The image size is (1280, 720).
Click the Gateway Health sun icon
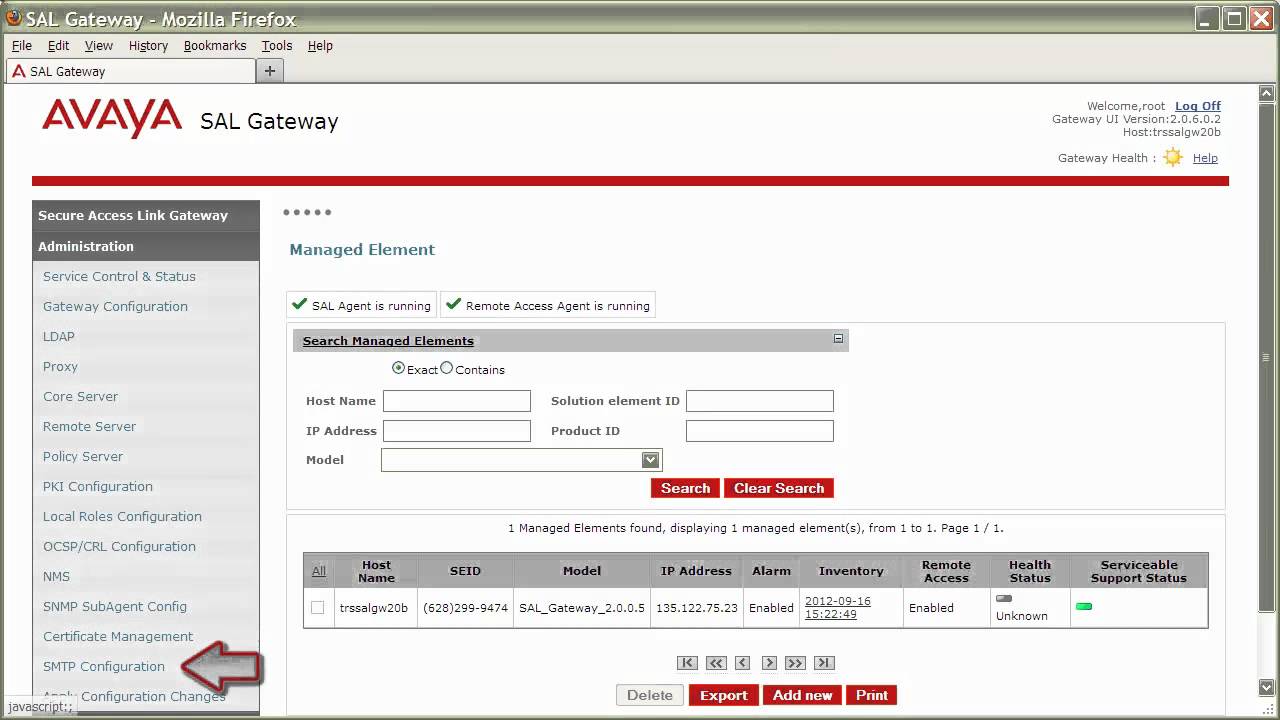point(1173,157)
